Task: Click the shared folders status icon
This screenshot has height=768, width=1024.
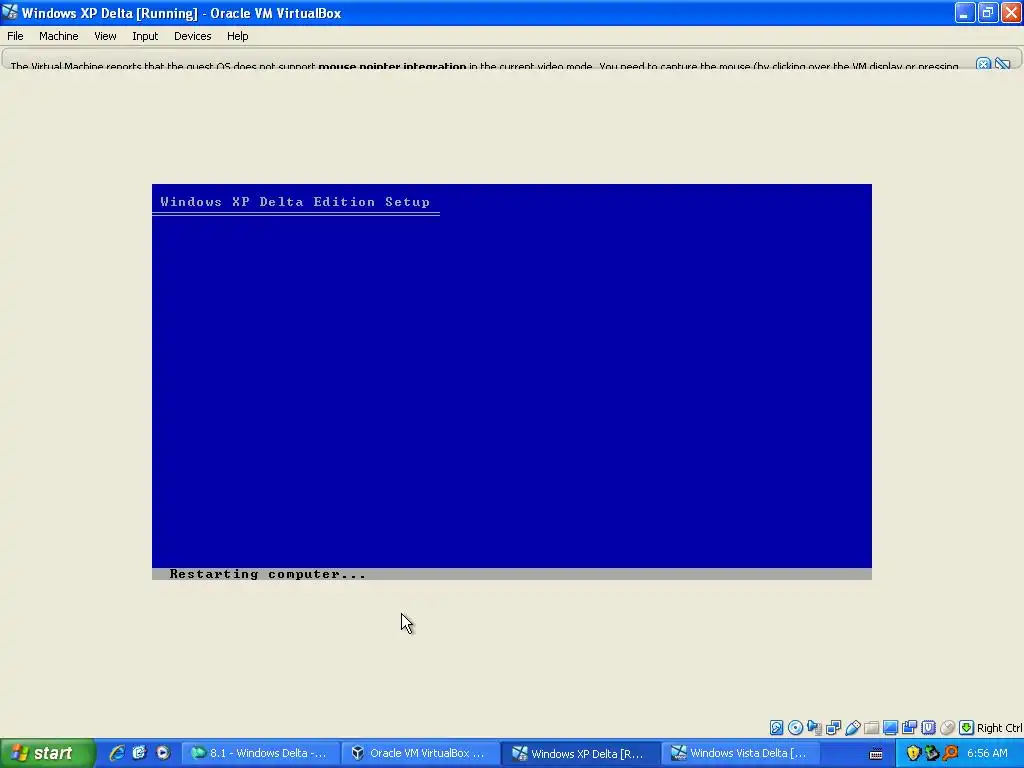Action: (871, 728)
